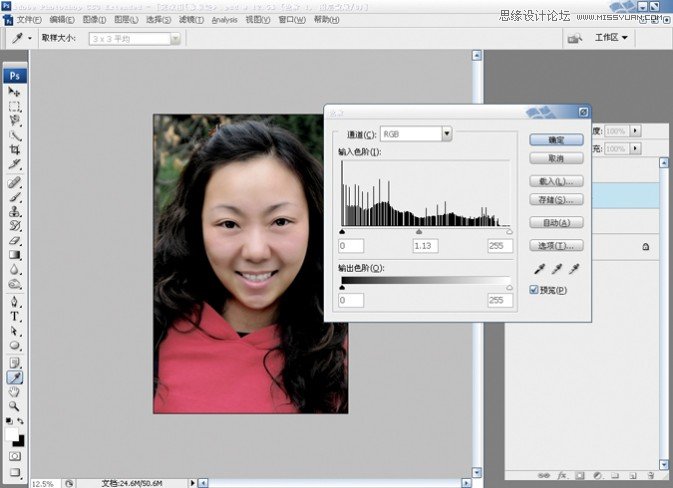
Task: Select the Rectangular Marquee tool
Action: [x=14, y=106]
